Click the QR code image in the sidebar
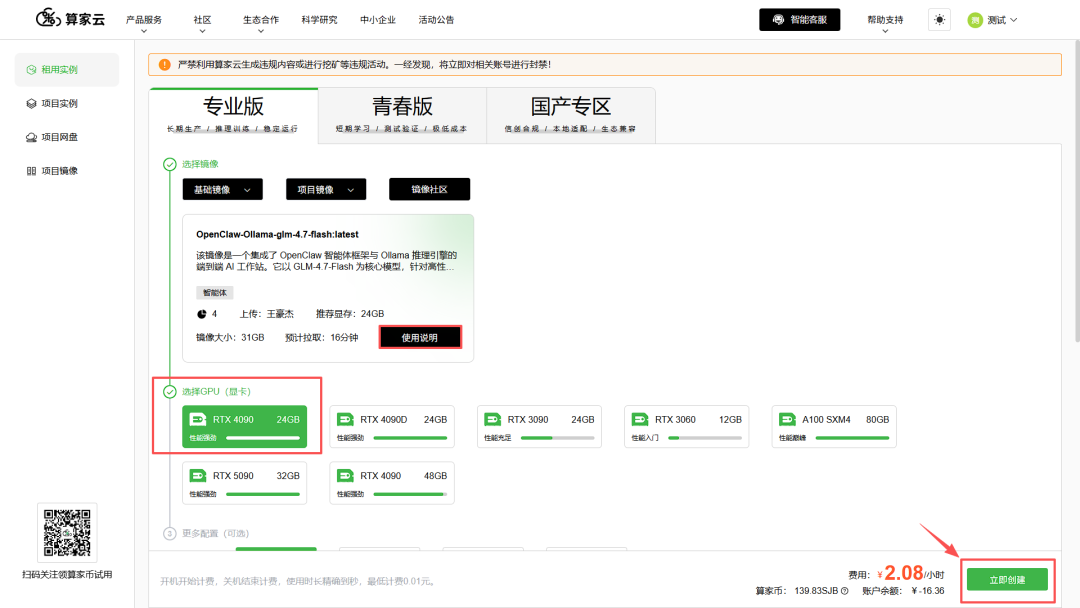This screenshot has width=1080, height=608. point(67,532)
